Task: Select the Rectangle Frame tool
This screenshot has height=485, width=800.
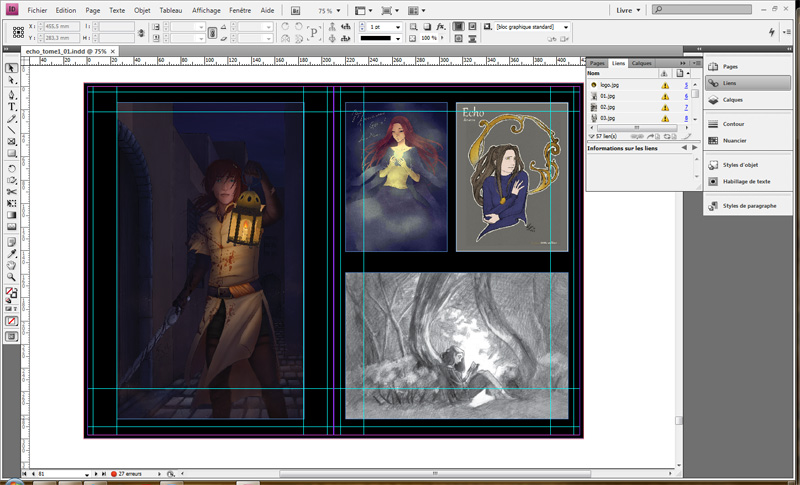Action: [11, 142]
